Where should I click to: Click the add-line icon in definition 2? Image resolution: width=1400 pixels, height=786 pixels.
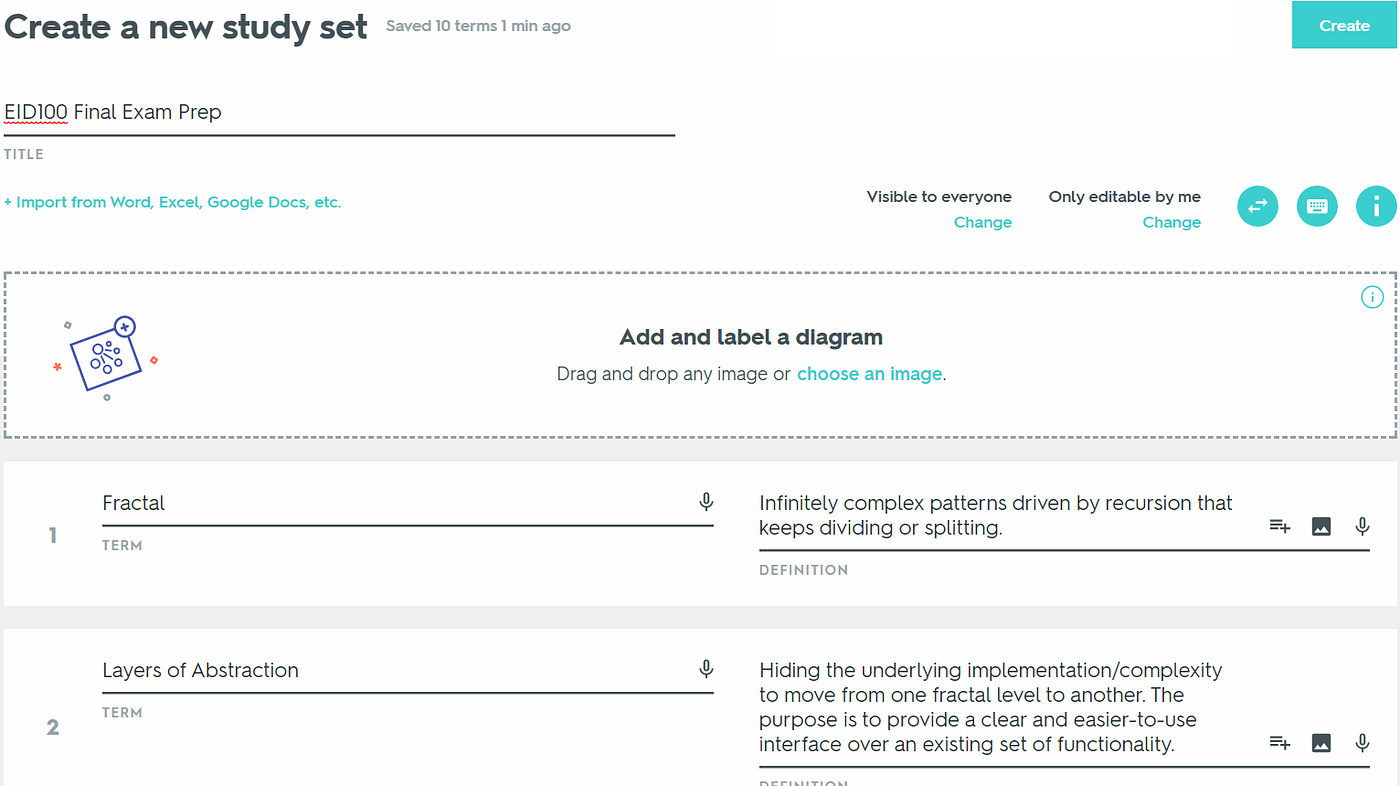pyautogui.click(x=1280, y=742)
